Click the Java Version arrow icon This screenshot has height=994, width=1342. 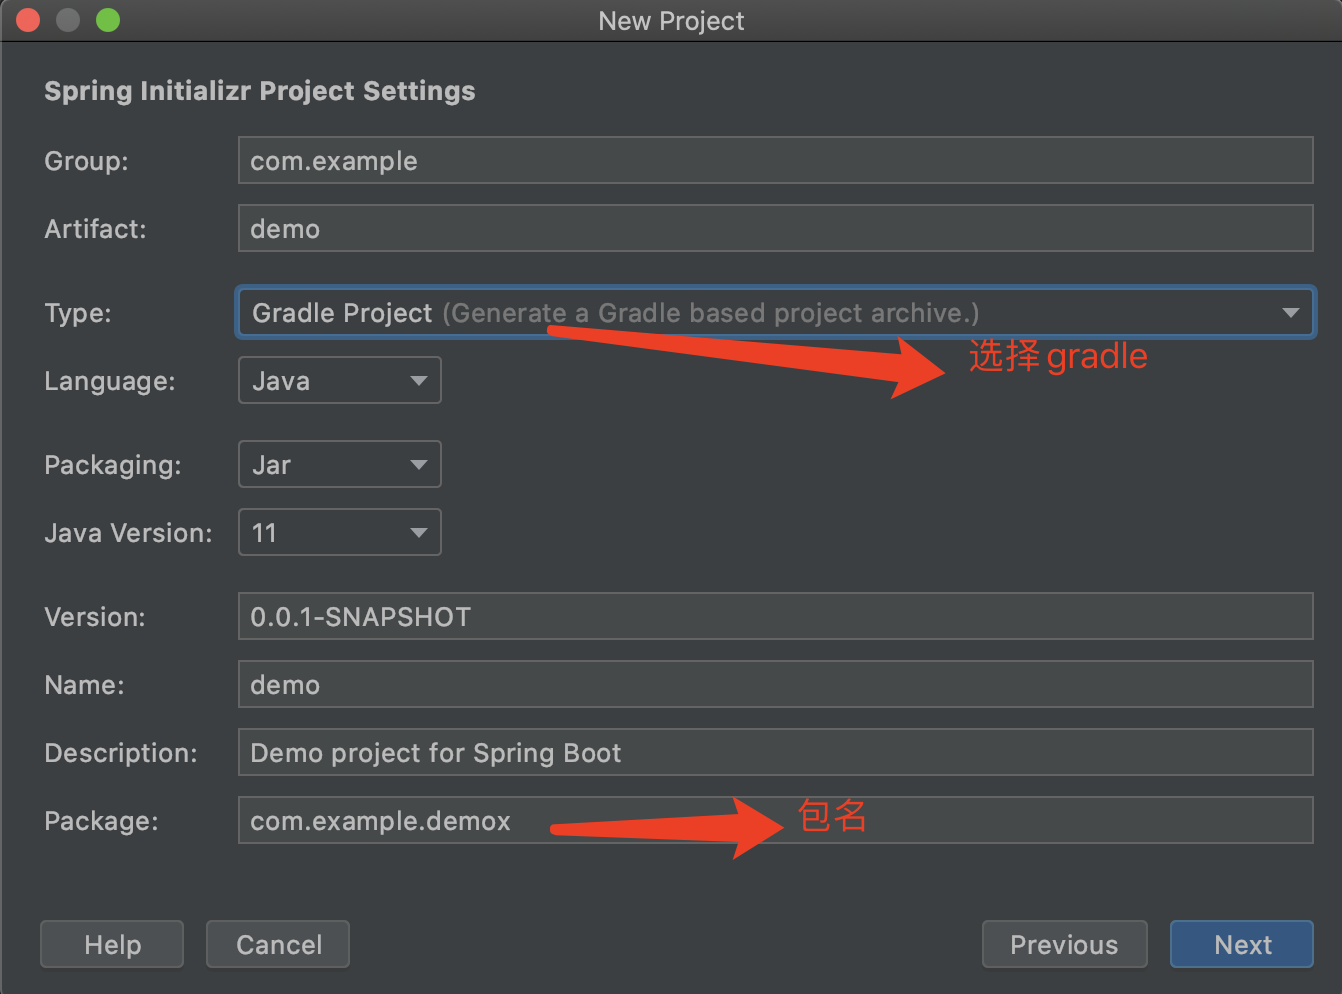419,533
